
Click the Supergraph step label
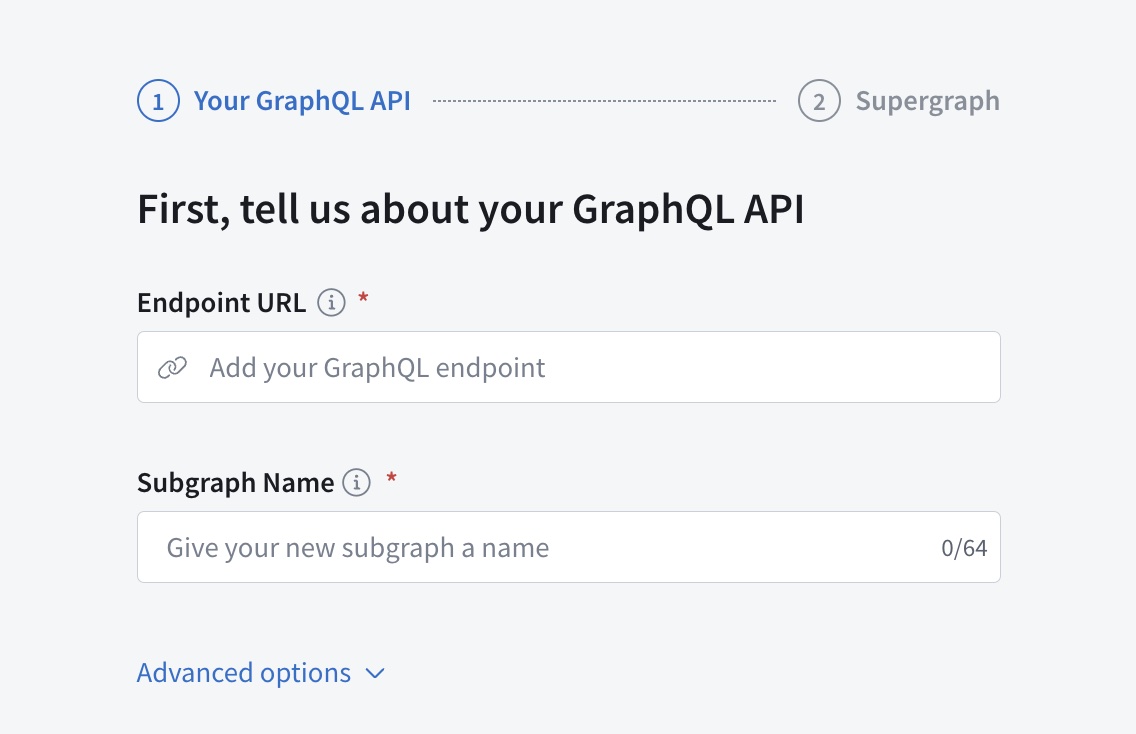[927, 100]
